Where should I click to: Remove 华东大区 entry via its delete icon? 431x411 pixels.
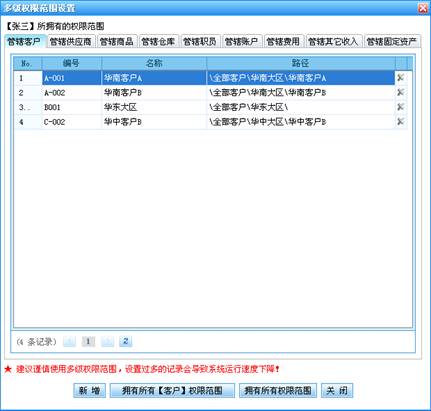pyautogui.click(x=400, y=107)
